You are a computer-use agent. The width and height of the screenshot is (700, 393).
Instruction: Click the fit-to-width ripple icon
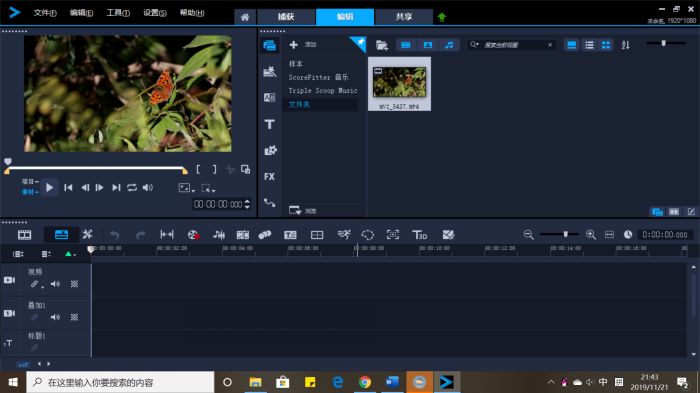pos(167,234)
